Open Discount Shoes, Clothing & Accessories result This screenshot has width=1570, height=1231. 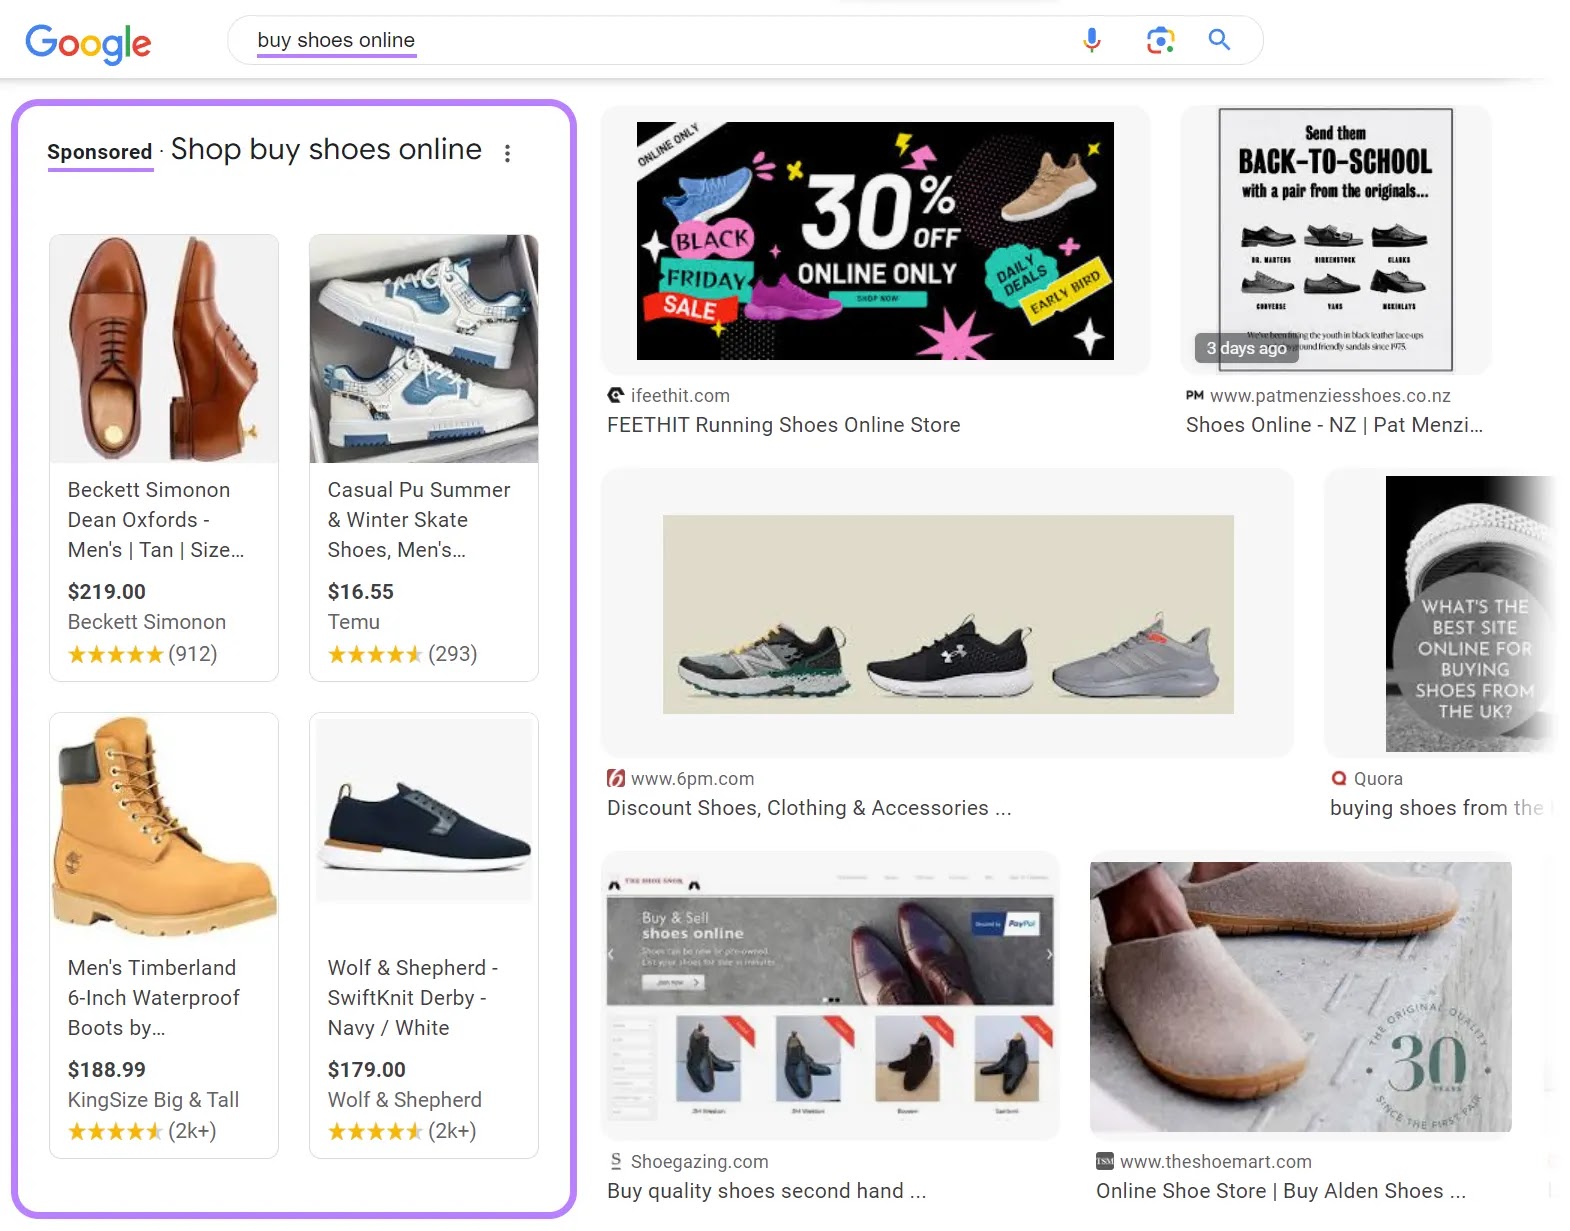point(810,808)
